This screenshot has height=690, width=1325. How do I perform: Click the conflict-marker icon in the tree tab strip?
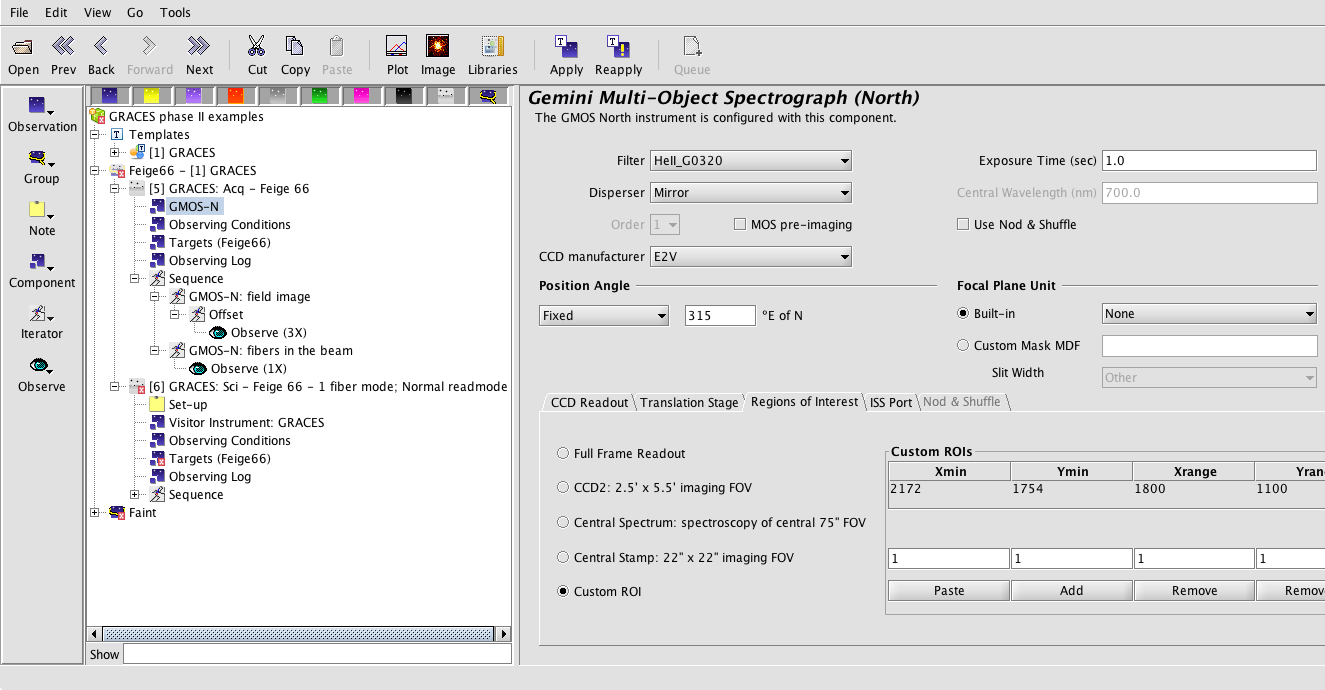click(489, 96)
